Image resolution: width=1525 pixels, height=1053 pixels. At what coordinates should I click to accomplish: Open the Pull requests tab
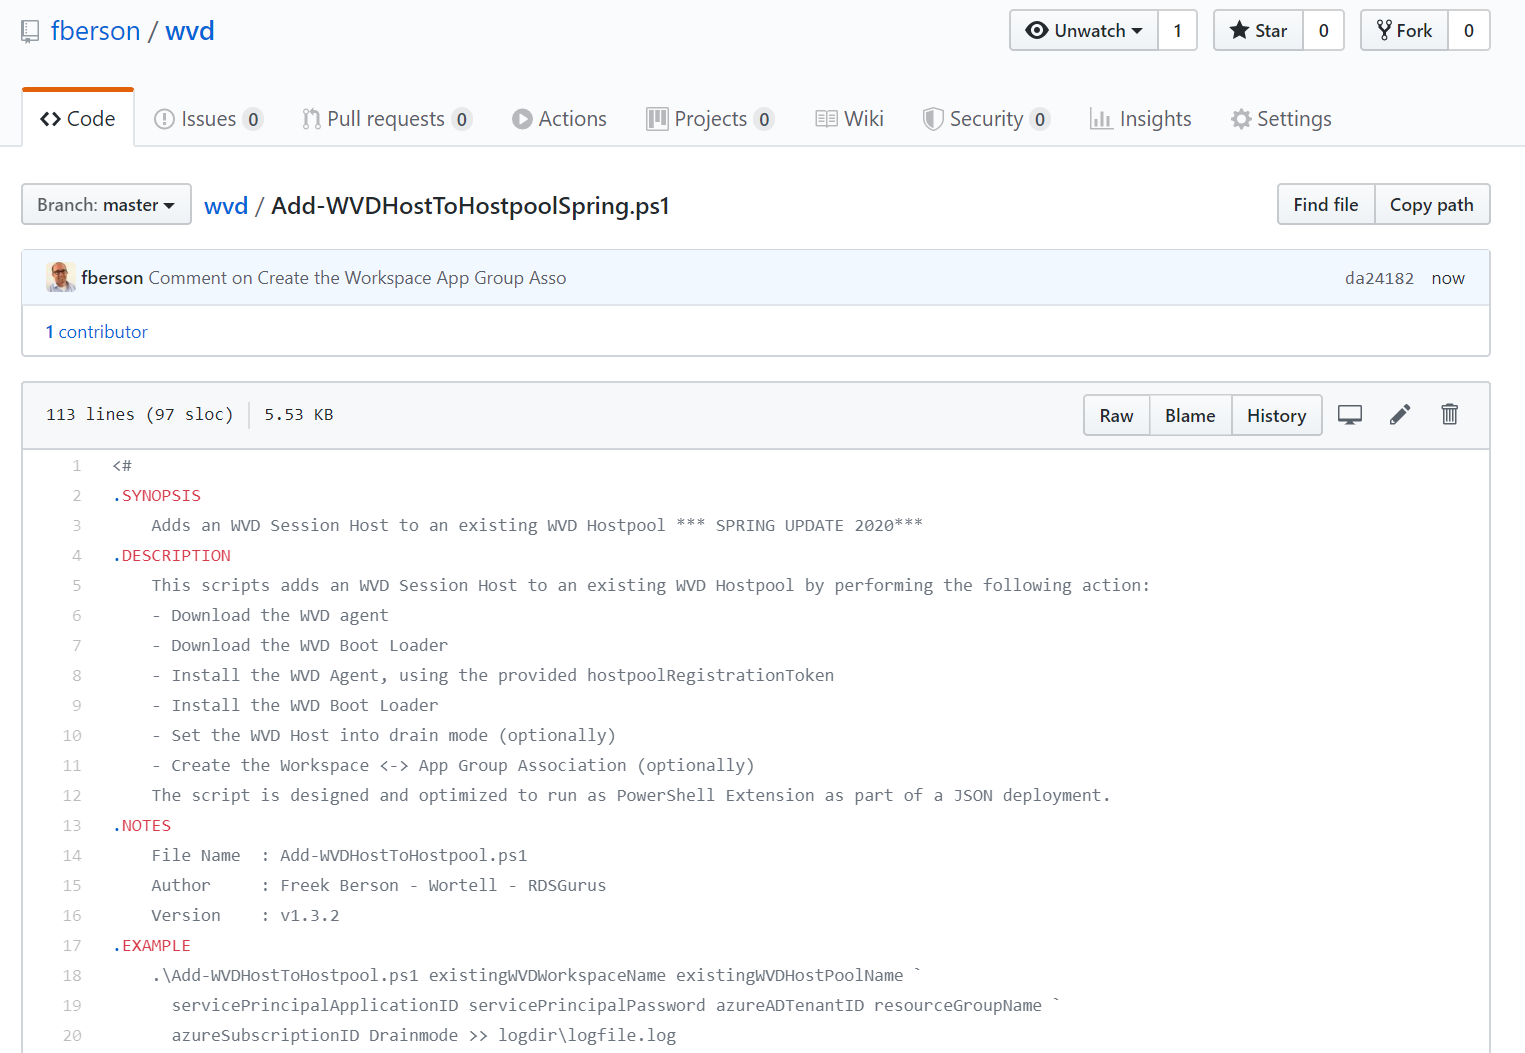click(387, 119)
